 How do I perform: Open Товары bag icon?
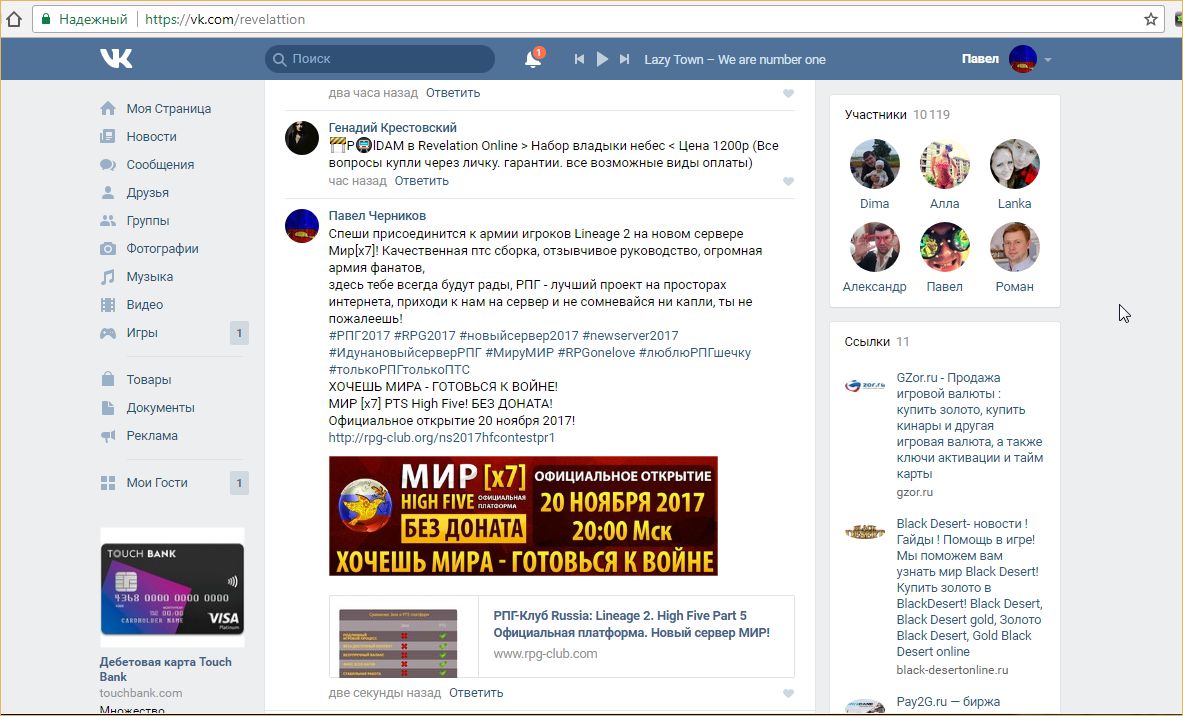(108, 380)
